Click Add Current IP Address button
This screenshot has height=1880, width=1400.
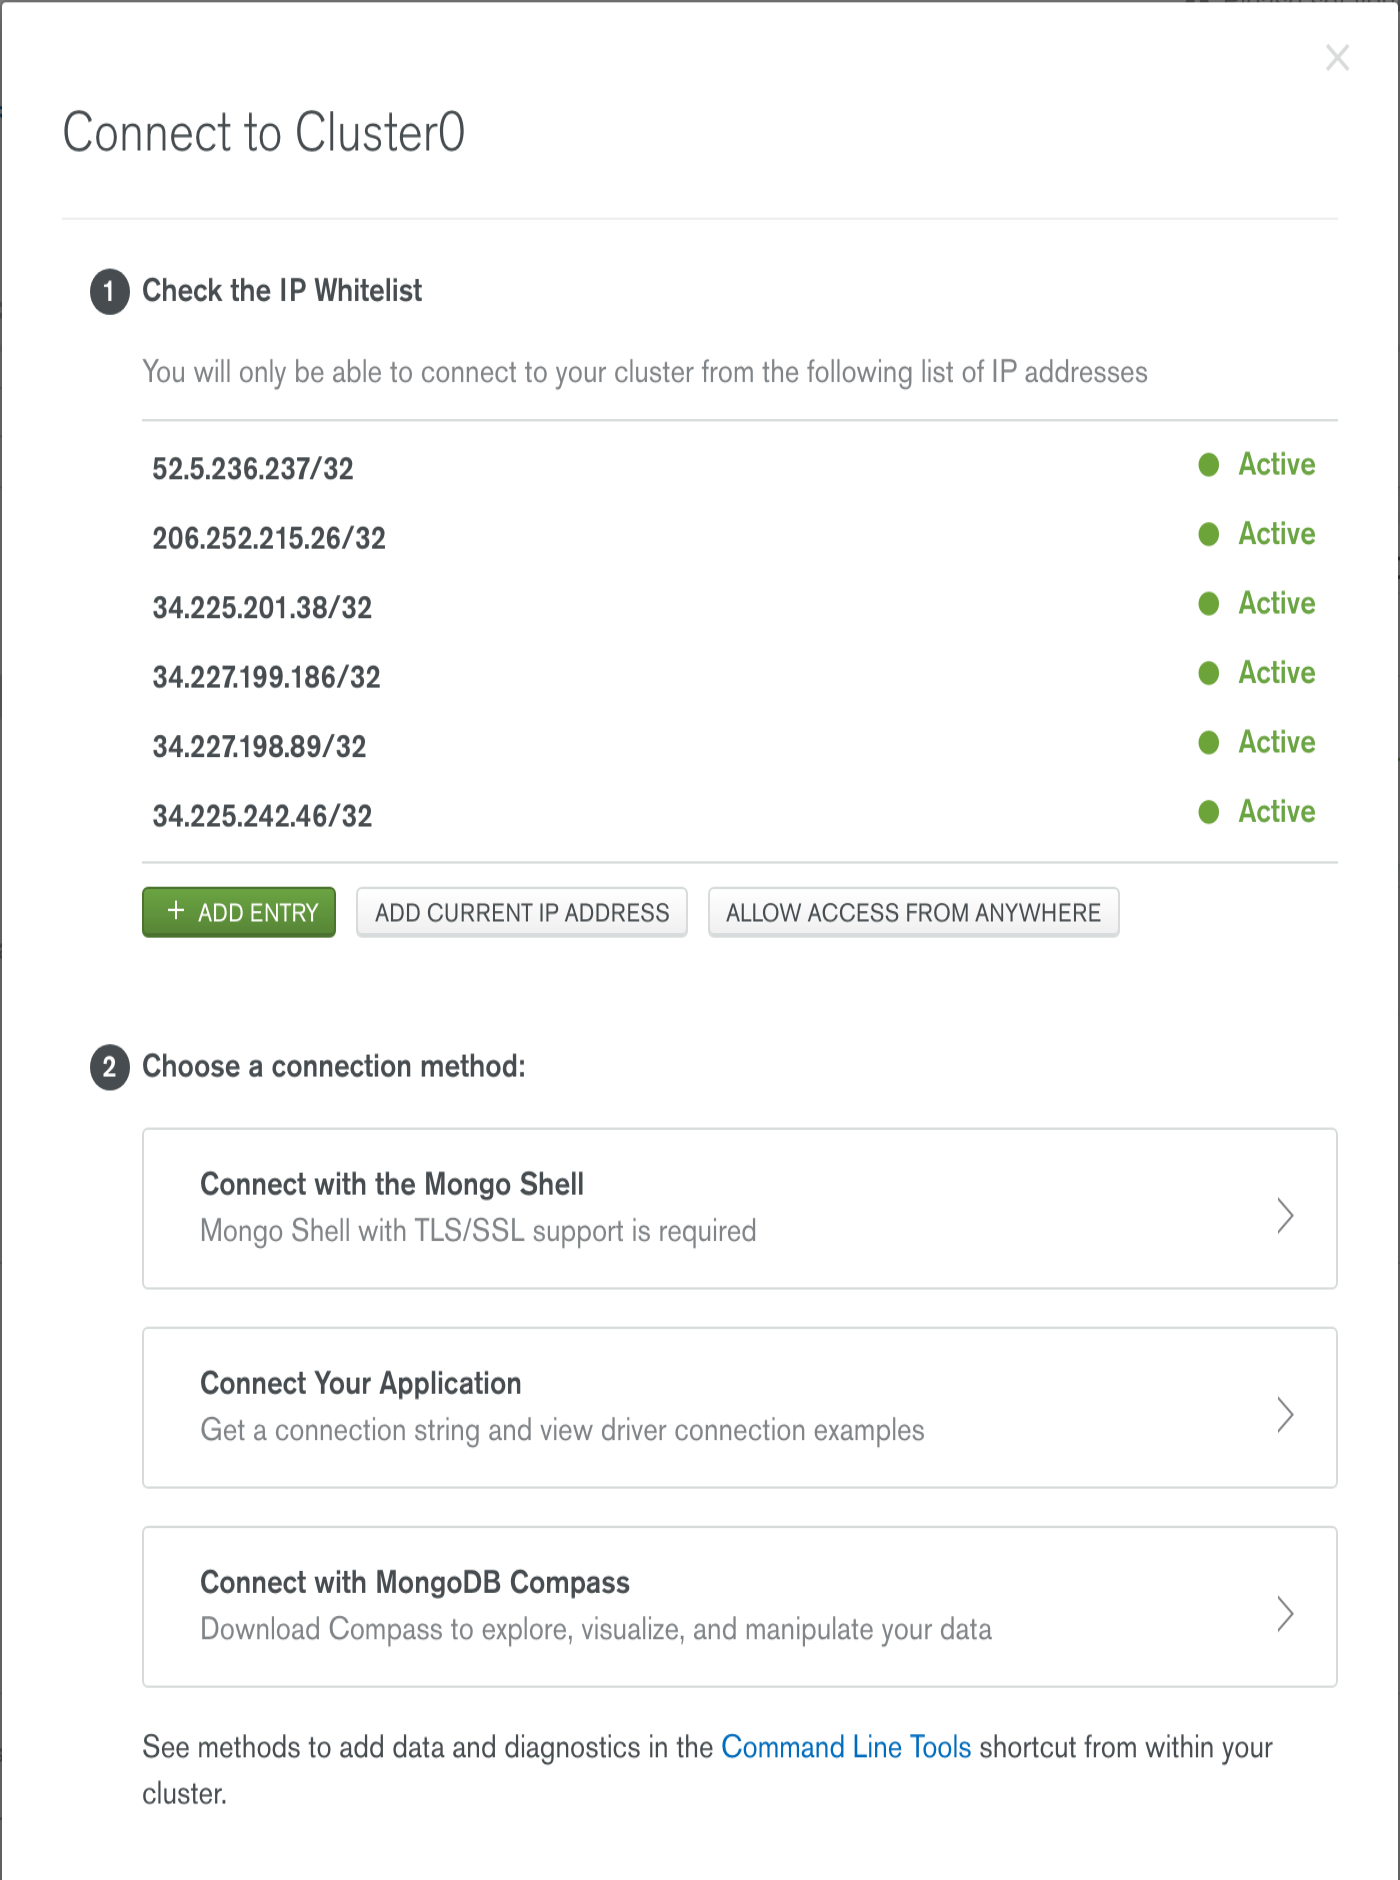(x=522, y=912)
